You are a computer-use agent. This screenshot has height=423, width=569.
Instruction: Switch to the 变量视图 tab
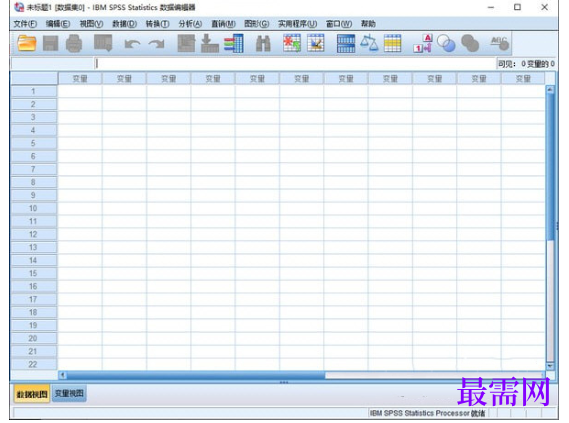click(69, 394)
